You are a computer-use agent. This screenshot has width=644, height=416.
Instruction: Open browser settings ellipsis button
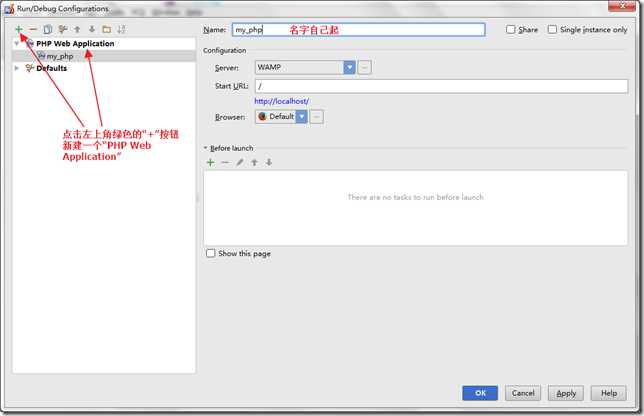pos(316,117)
